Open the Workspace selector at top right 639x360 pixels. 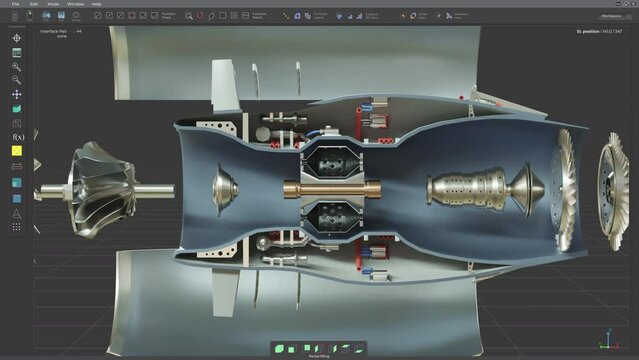pos(614,16)
